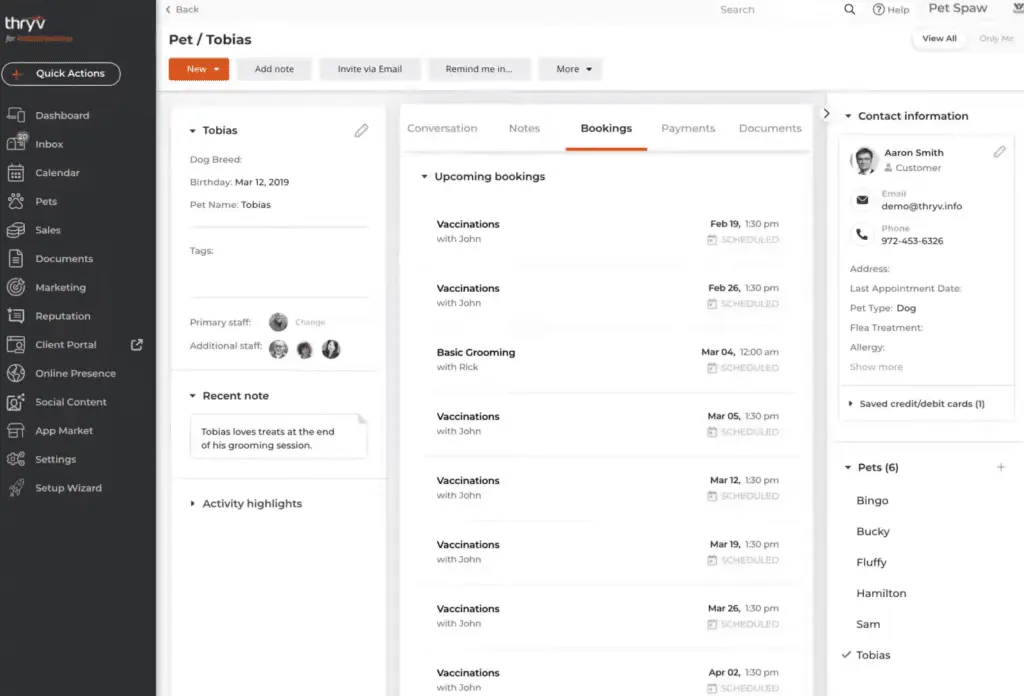The width and height of the screenshot is (1024, 696).
Task: Select pet Bucky from list
Action: point(872,531)
